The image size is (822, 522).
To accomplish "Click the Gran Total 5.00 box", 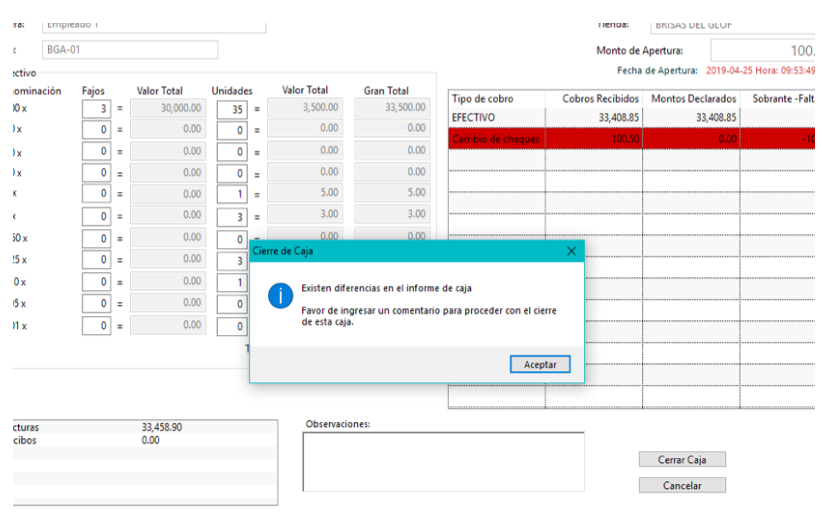I will (x=393, y=193).
